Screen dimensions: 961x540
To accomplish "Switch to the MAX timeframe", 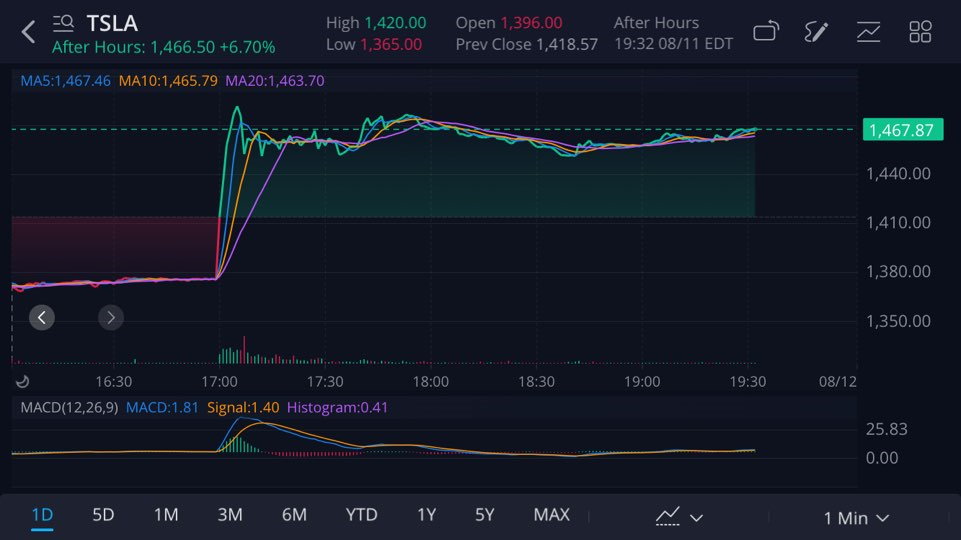I will click(552, 515).
